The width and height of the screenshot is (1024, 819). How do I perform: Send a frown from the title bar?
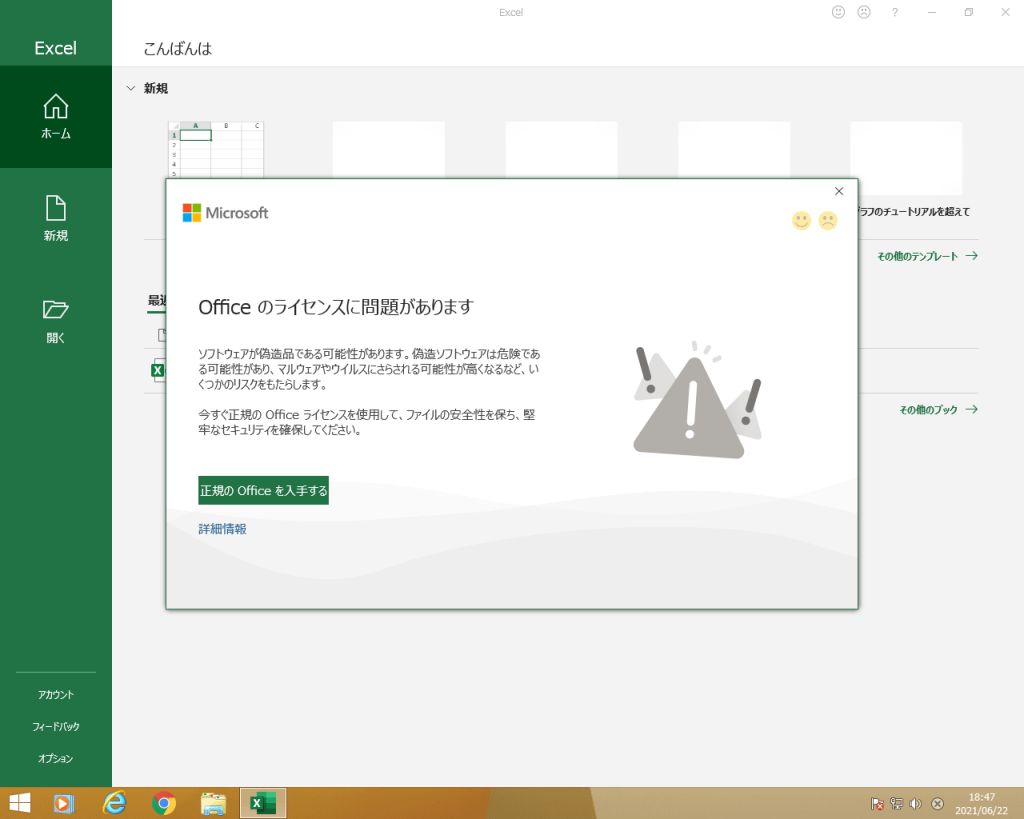coord(864,12)
